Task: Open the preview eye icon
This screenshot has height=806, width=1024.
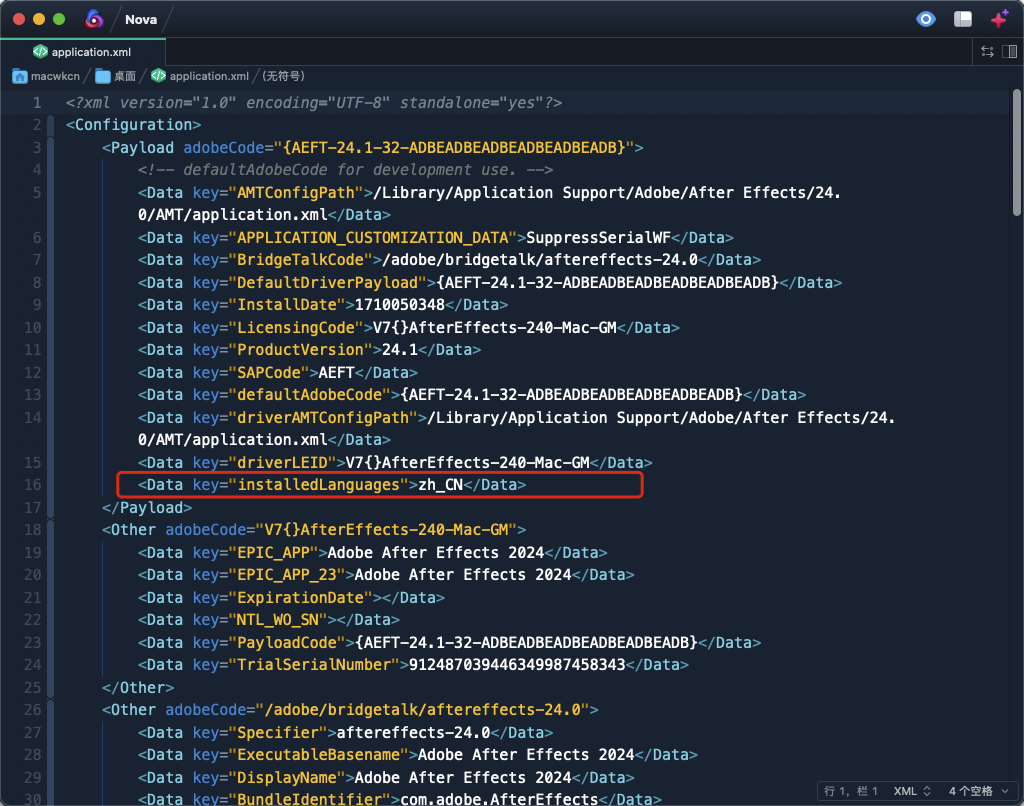Action: (x=926, y=19)
